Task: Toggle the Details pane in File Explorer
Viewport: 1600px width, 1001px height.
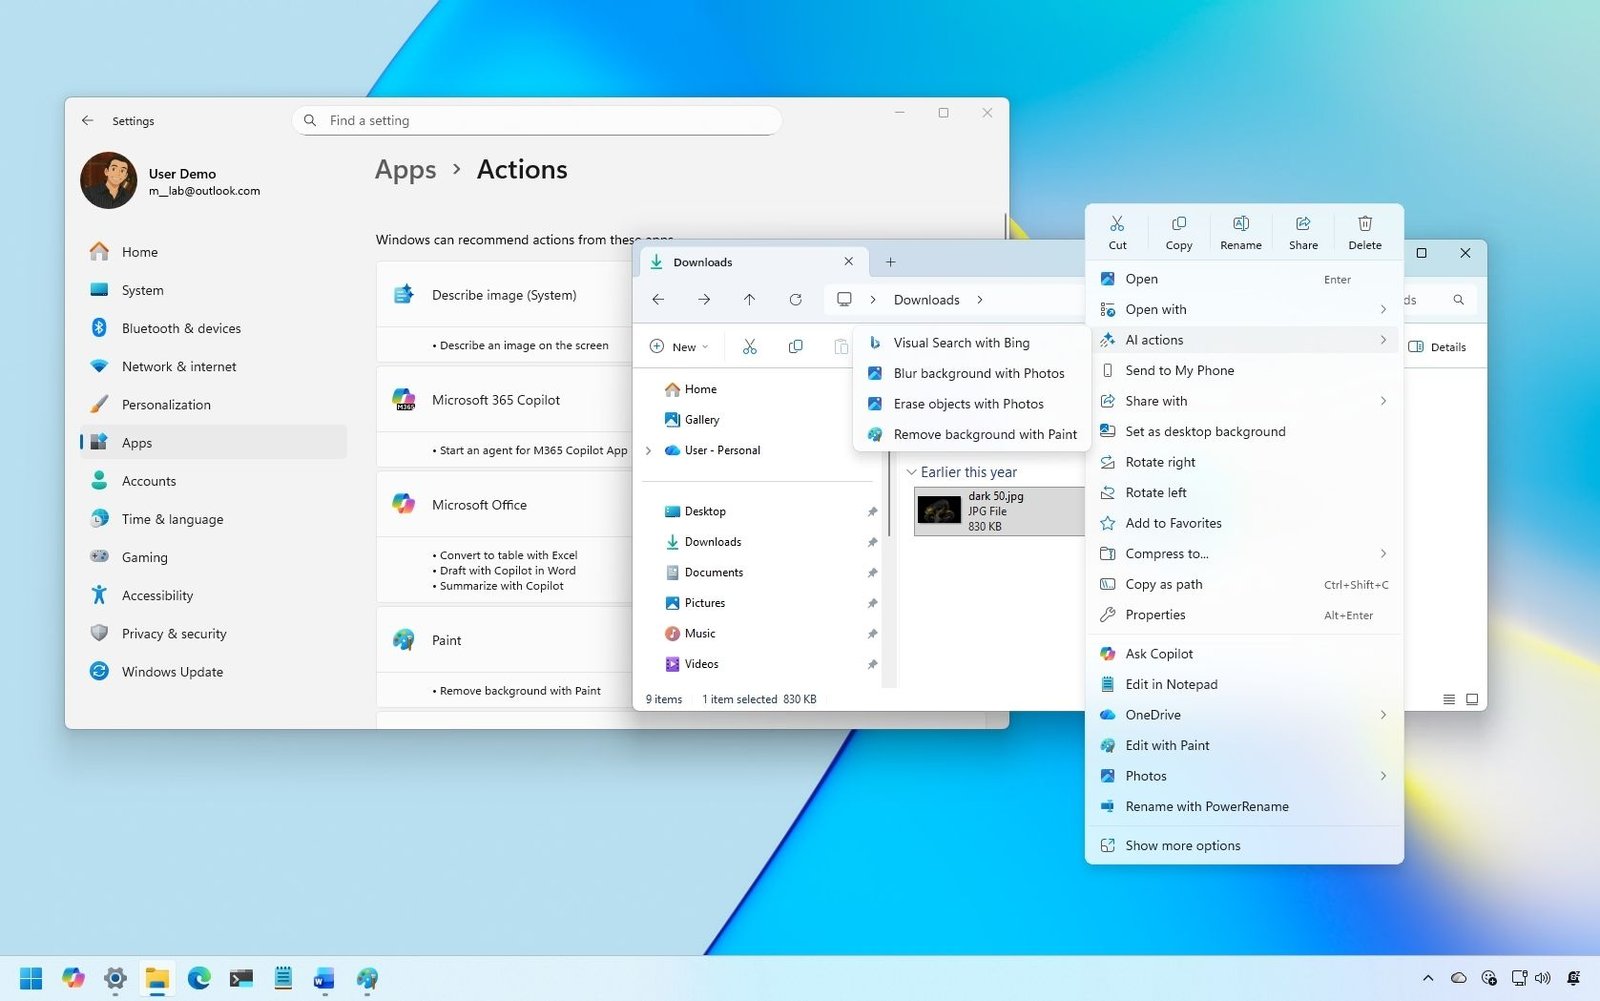Action: 1440,346
